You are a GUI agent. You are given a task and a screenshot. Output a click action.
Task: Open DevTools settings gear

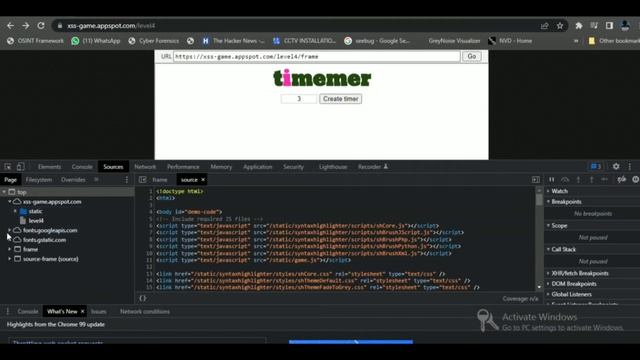pos(616,167)
